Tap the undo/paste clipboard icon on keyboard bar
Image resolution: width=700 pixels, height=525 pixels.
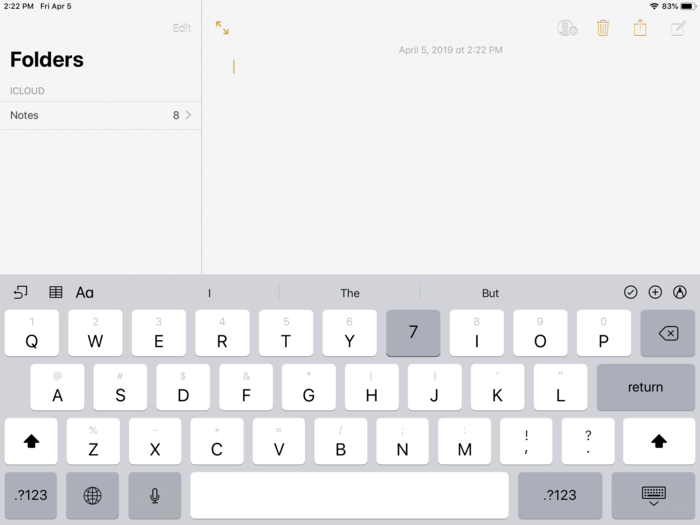[x=21, y=292]
